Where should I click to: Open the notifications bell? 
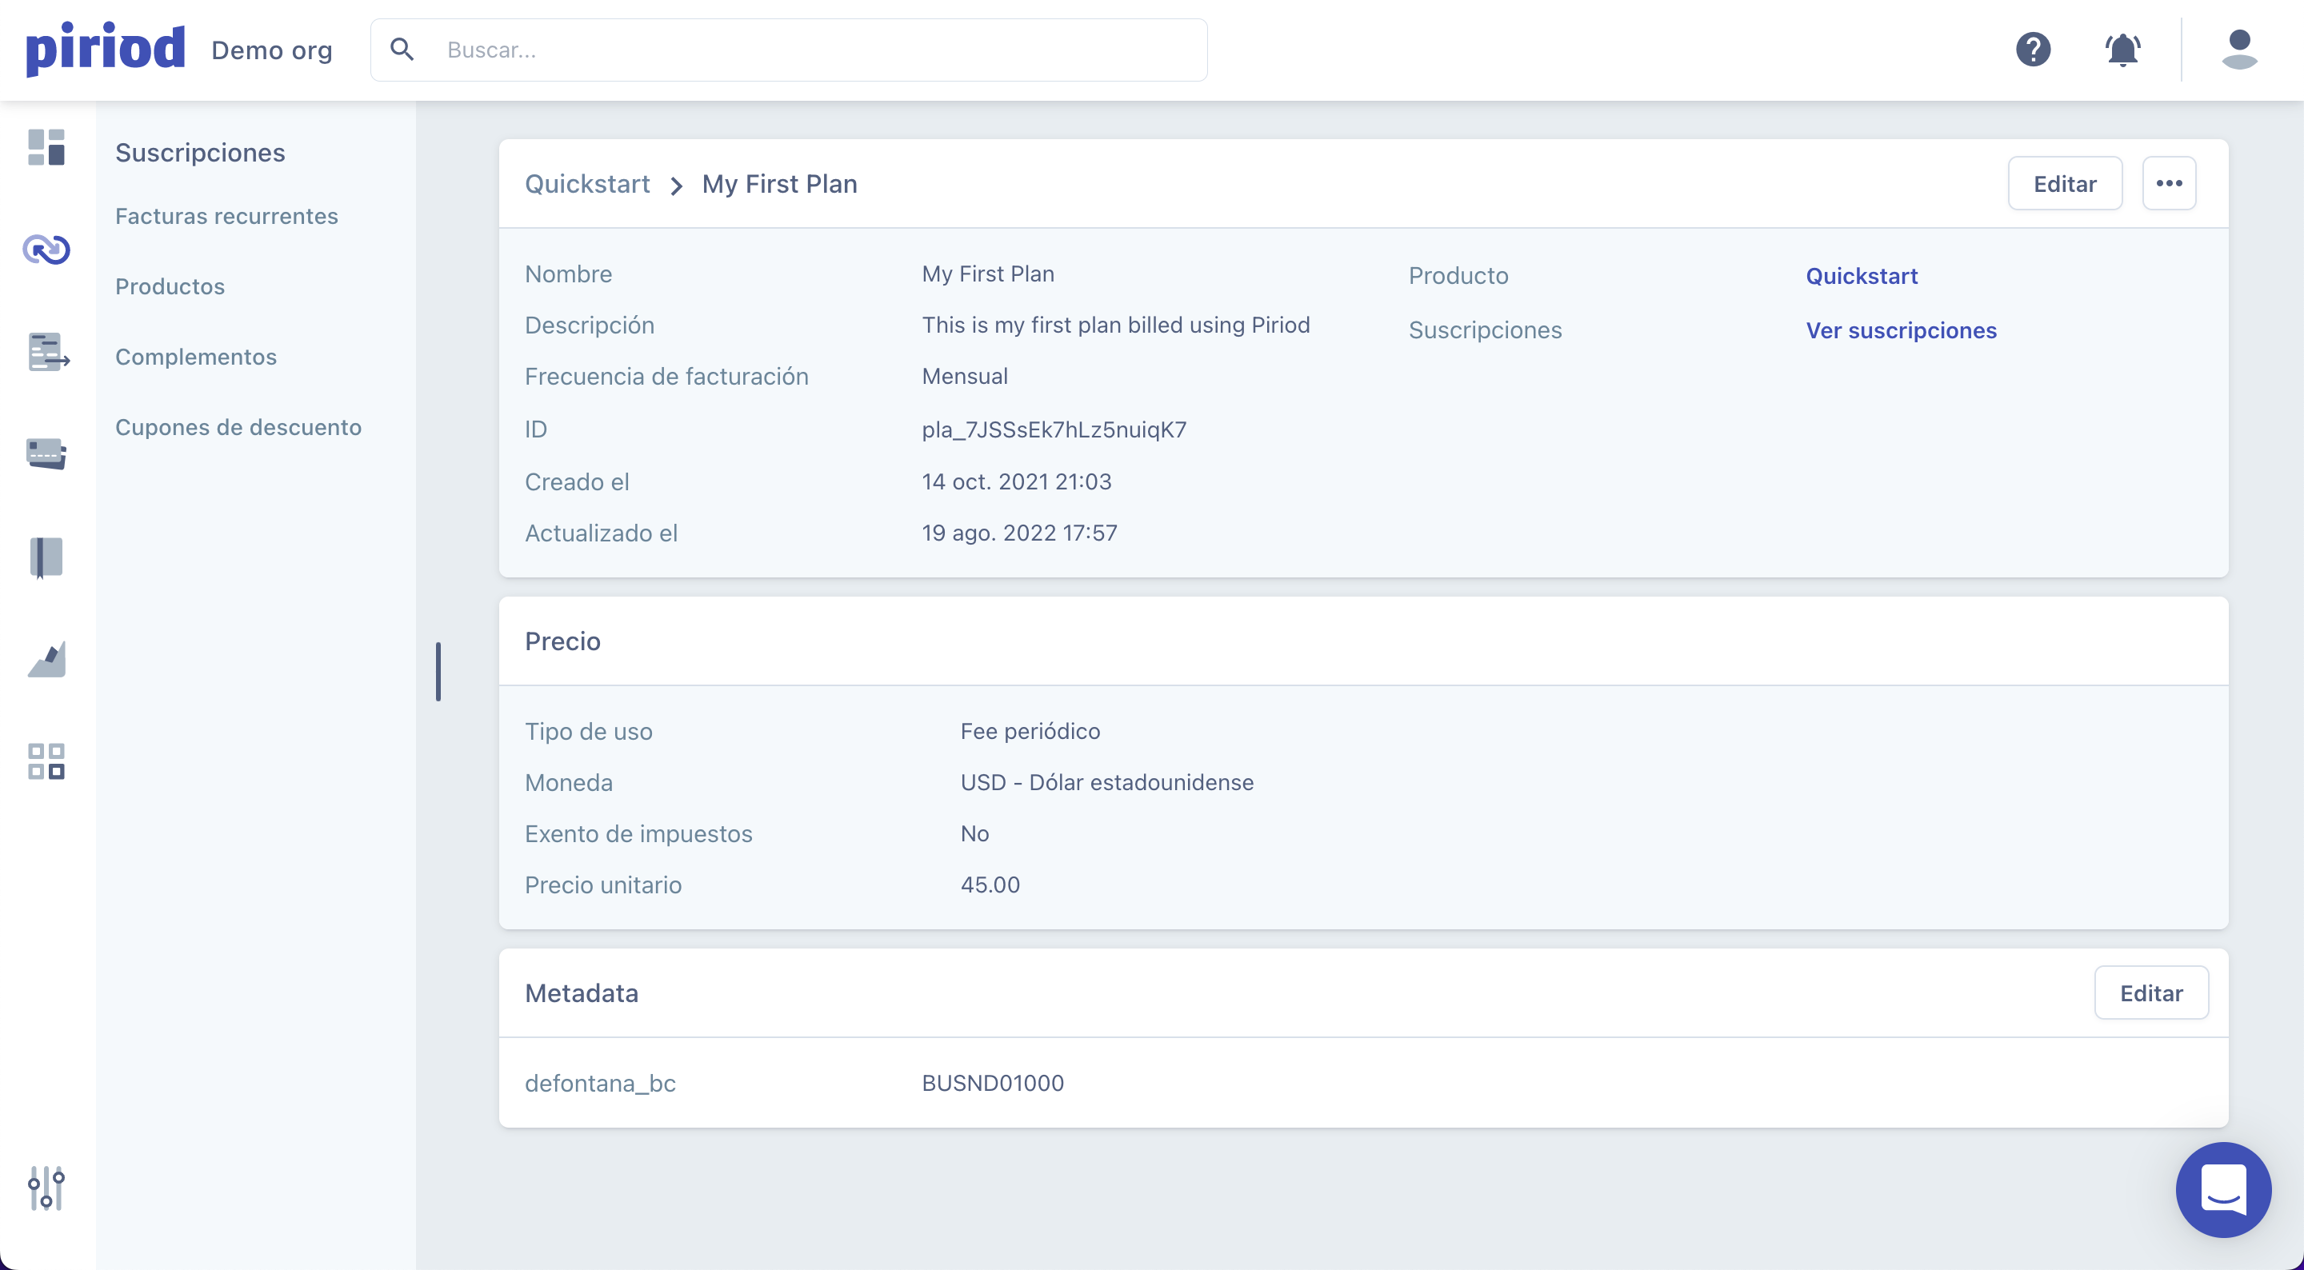point(2122,49)
